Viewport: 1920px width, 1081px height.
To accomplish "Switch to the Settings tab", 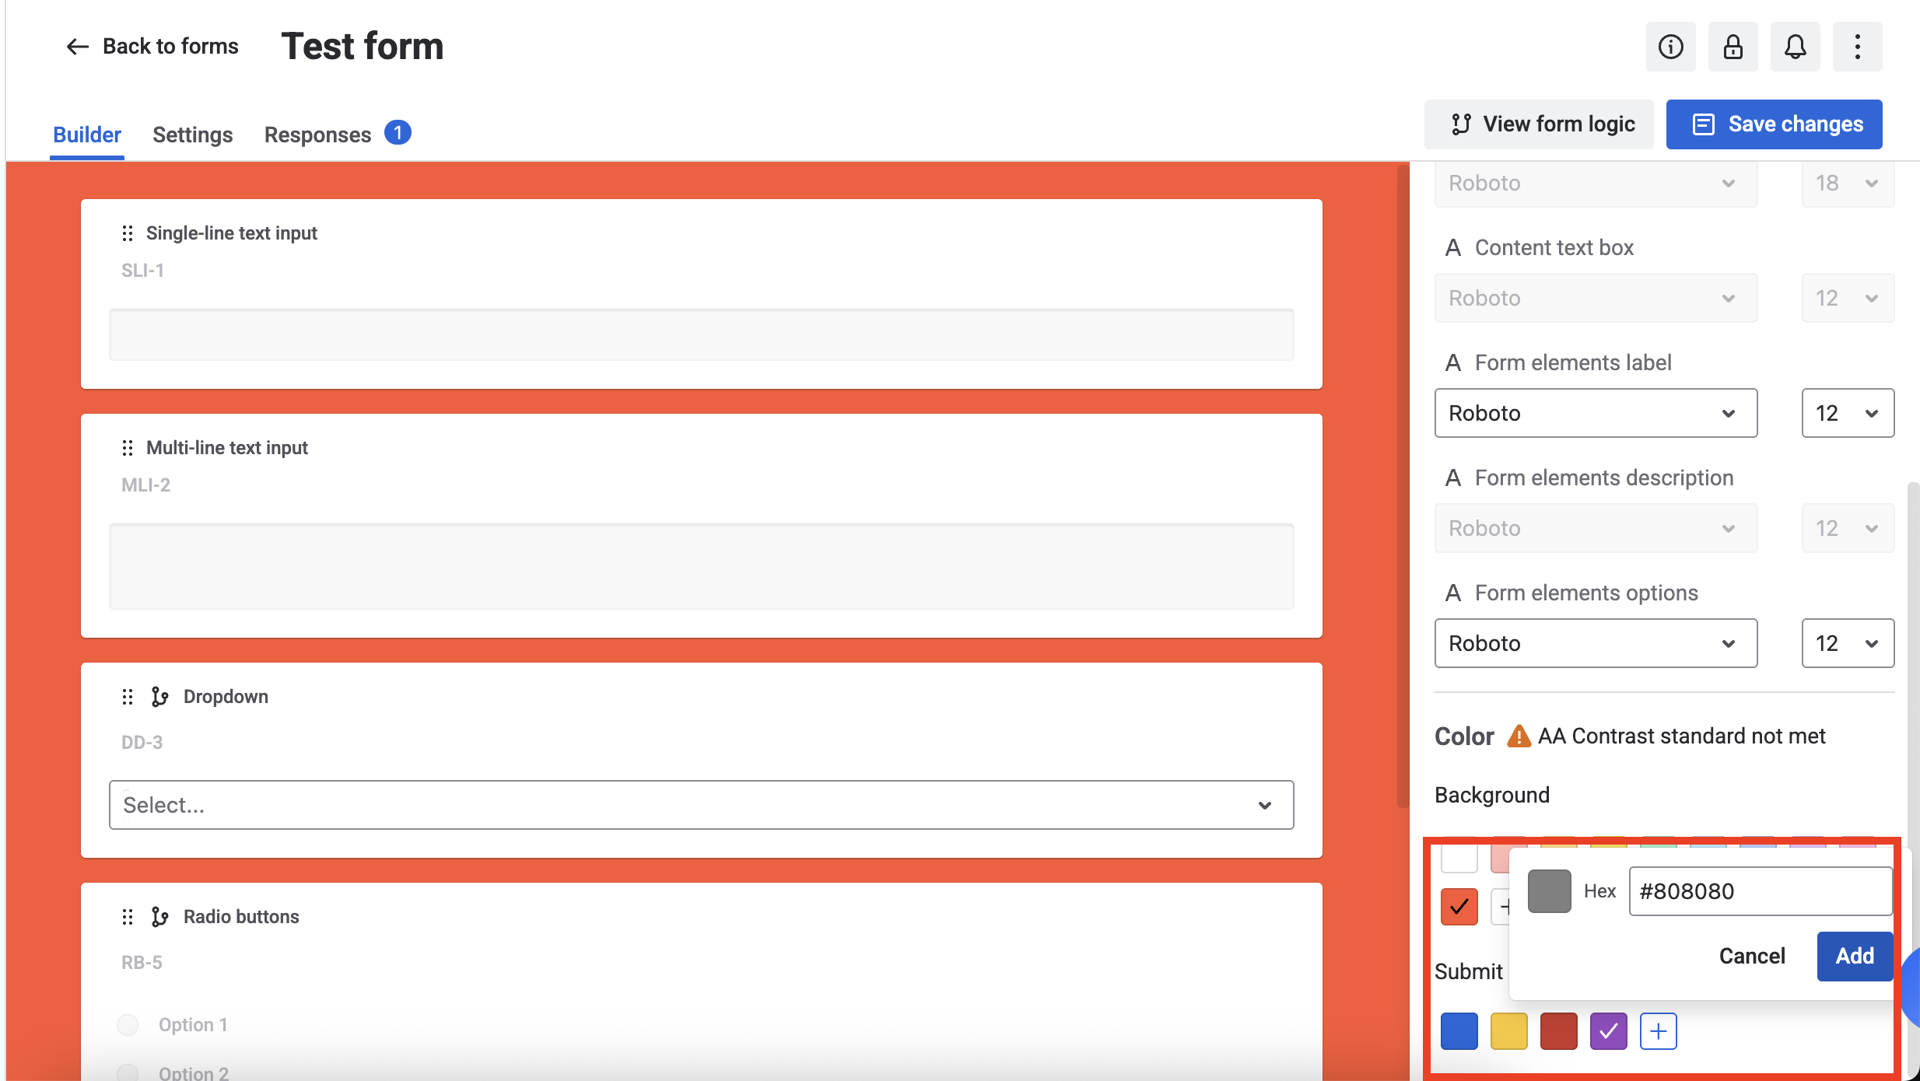I will (192, 135).
